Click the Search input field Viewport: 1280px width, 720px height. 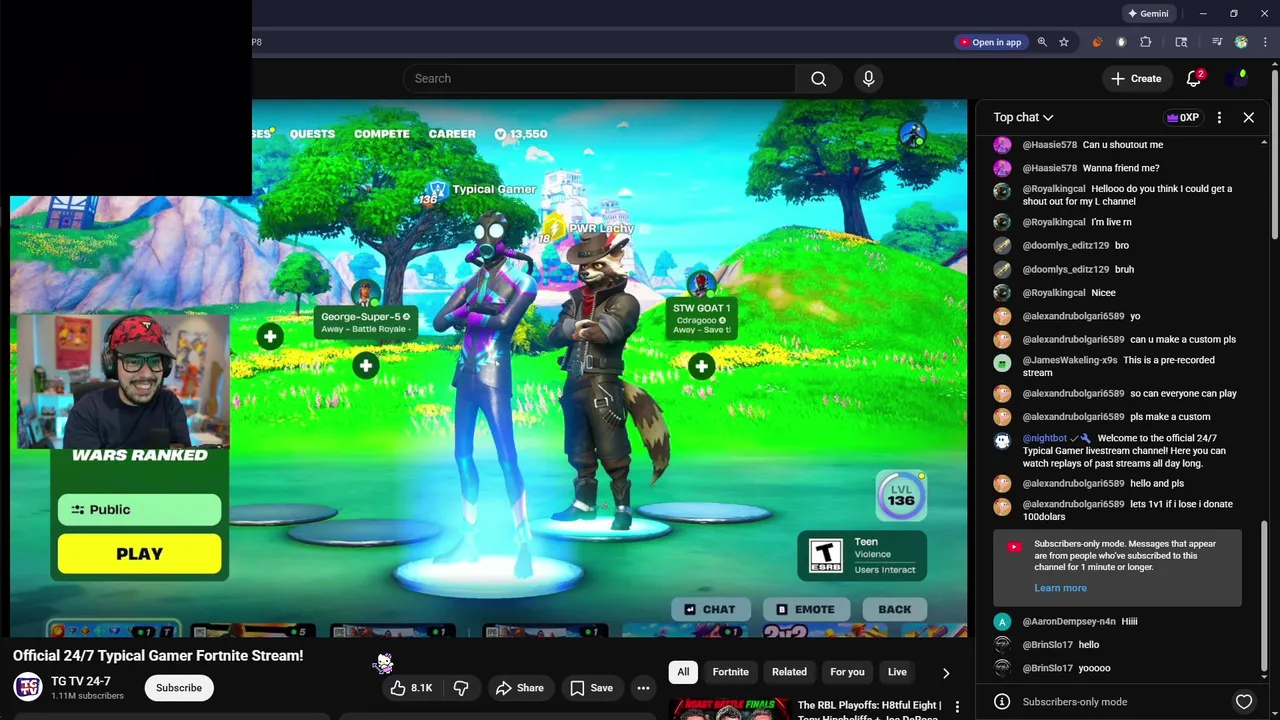click(599, 79)
